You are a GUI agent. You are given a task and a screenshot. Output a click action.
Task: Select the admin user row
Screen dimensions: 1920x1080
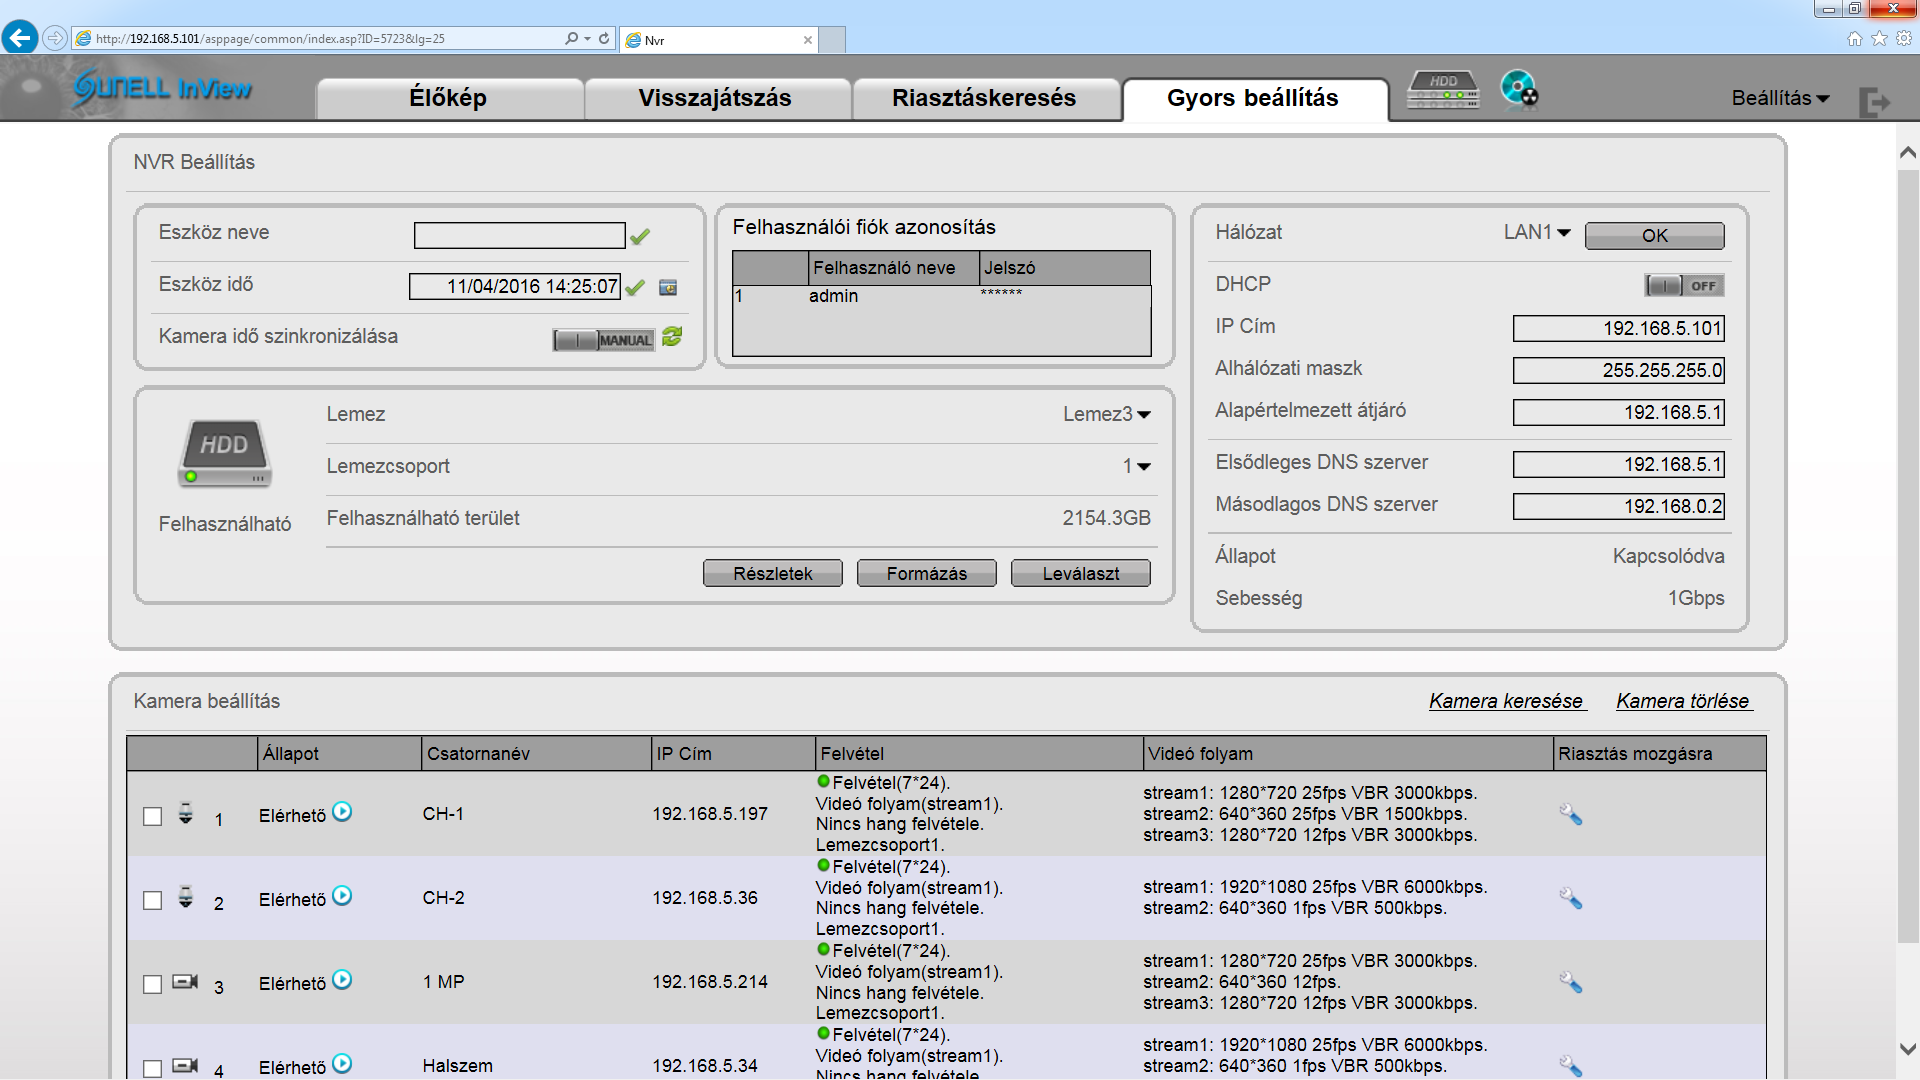point(941,296)
